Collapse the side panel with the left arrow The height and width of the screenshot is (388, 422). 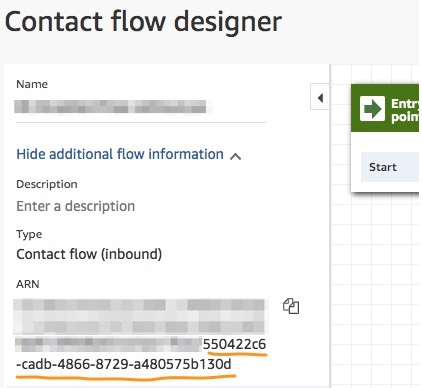click(x=320, y=98)
